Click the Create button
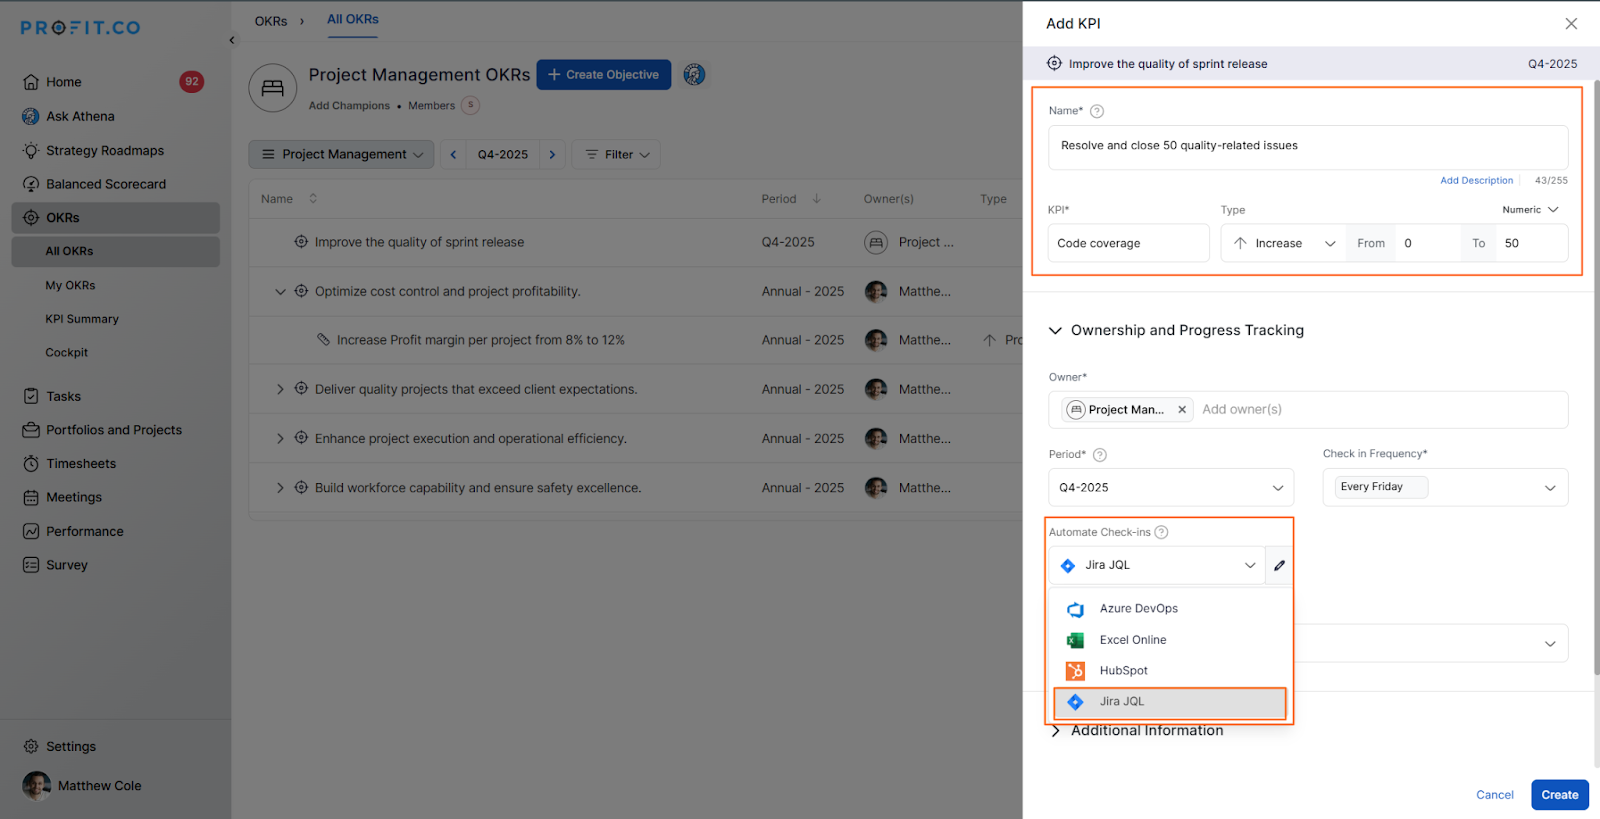 click(1559, 795)
